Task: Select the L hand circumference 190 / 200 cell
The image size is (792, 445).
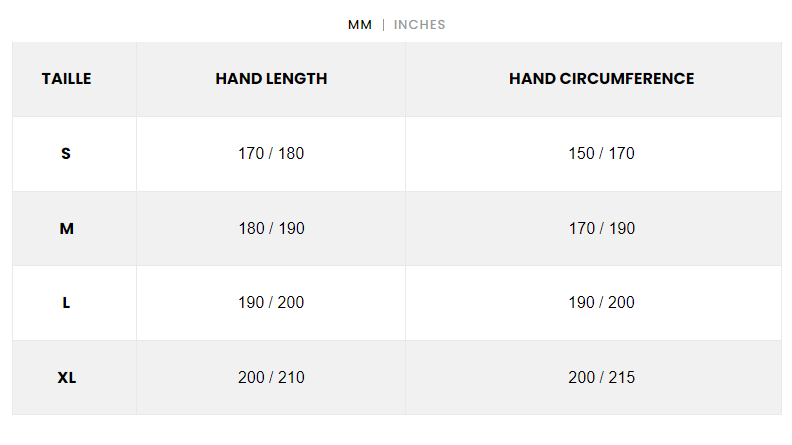Action: pyautogui.click(x=601, y=303)
